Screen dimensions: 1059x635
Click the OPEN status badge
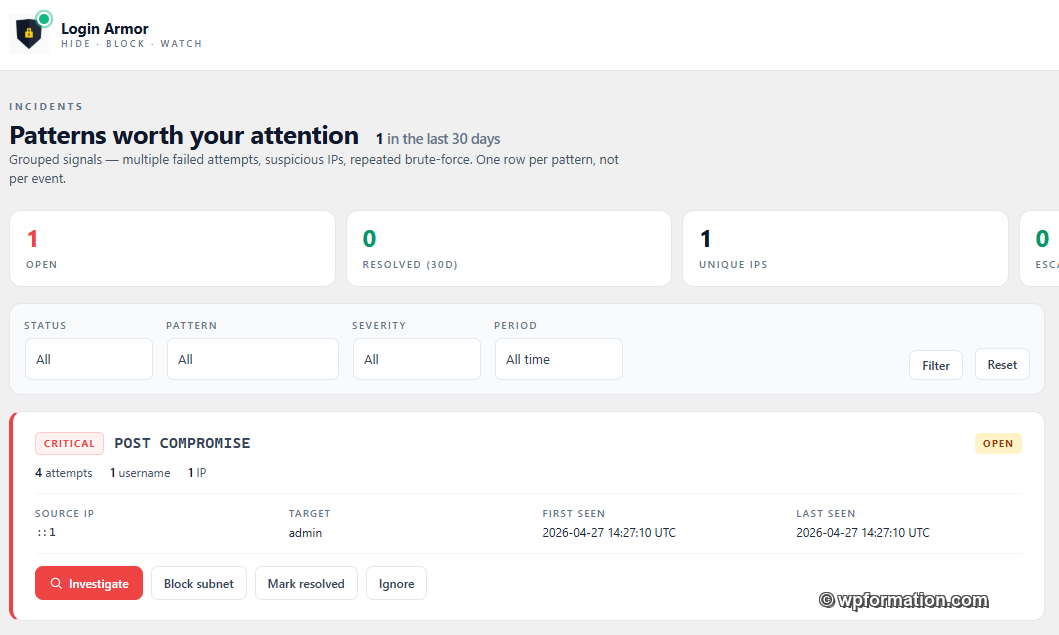998,443
